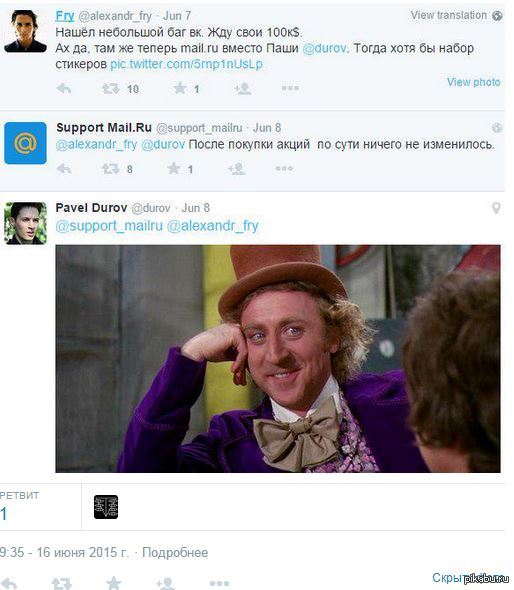Open more options on Fry's tweet
This screenshot has height=590, width=514.
[290, 88]
